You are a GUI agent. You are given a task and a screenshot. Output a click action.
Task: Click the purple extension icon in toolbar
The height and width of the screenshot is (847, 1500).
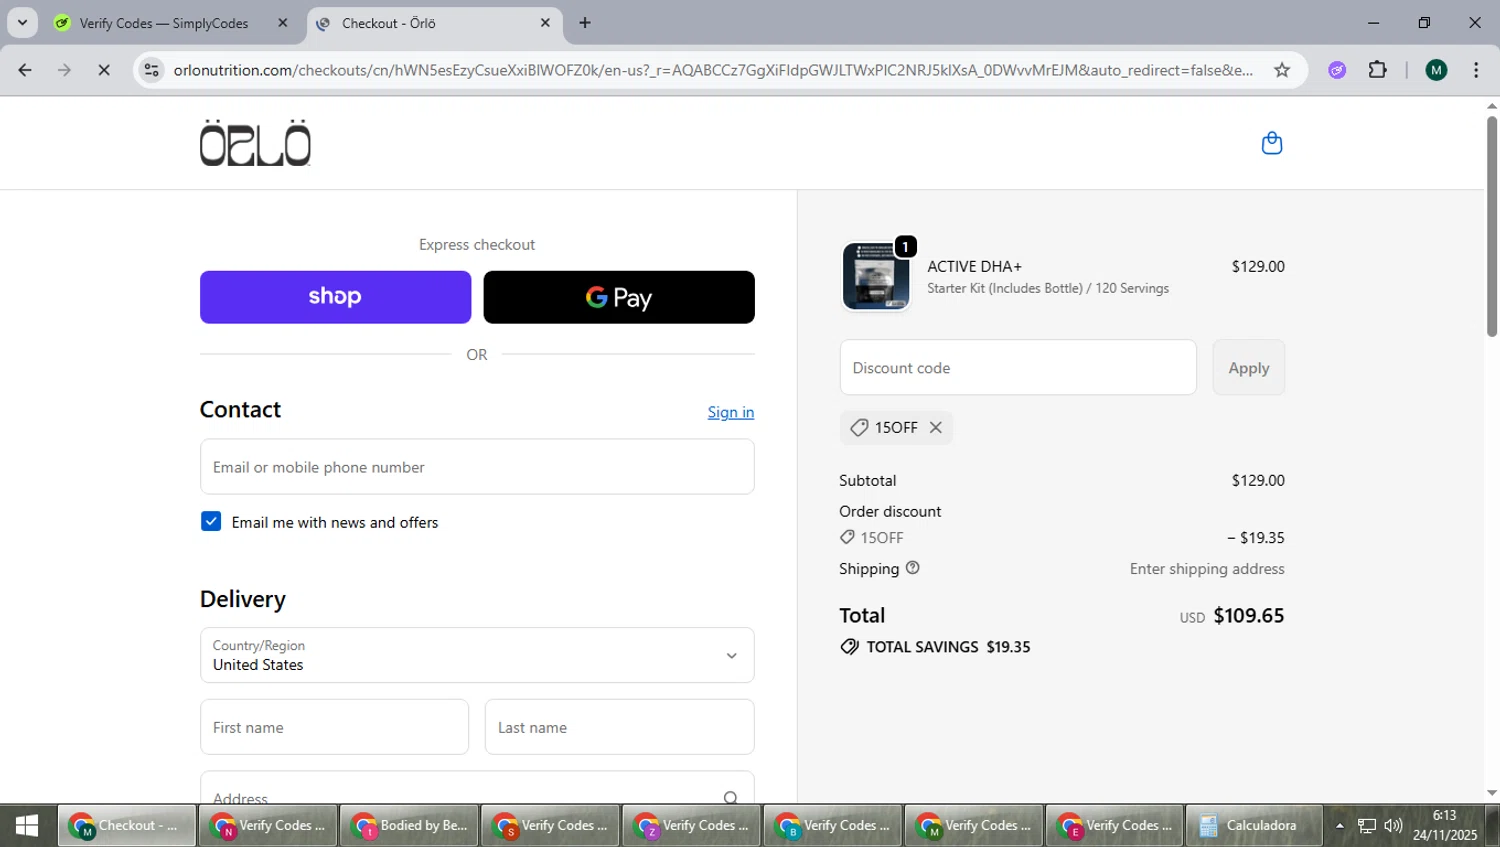1337,70
